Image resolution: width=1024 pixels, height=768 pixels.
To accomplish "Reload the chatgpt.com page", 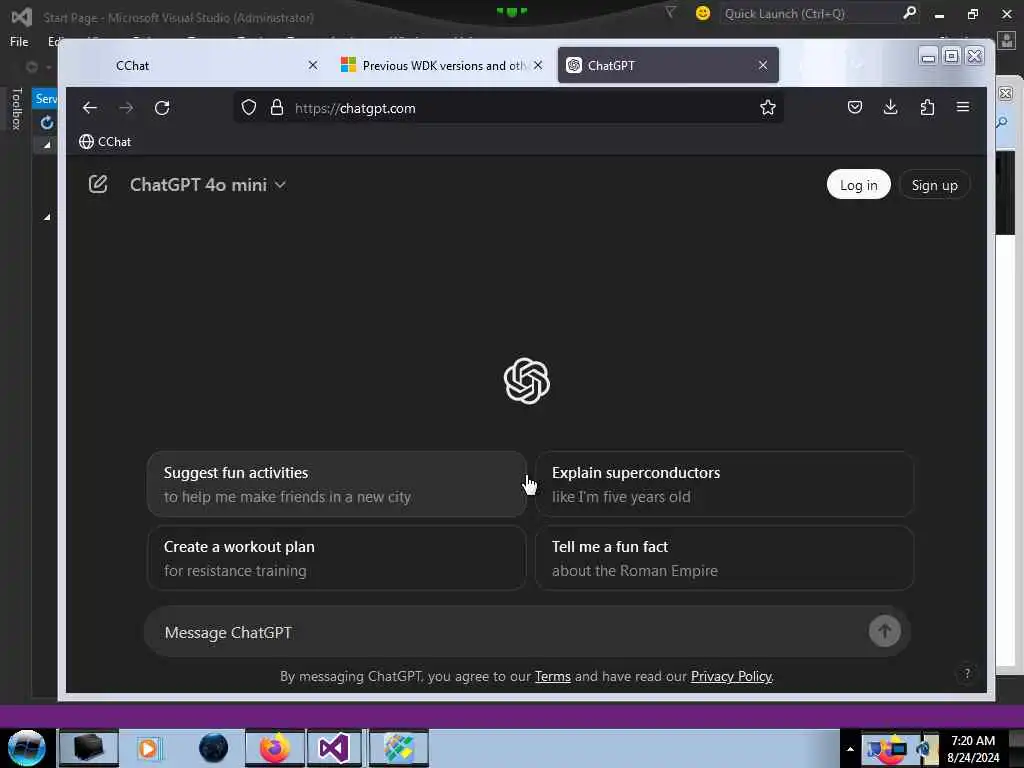I will 162,108.
